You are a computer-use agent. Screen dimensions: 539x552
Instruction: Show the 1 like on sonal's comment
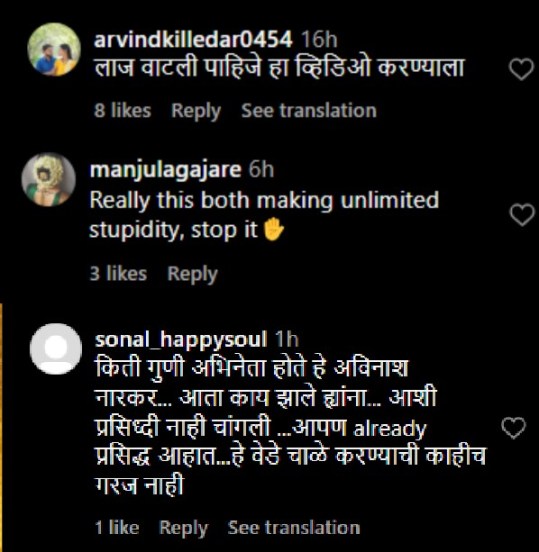pos(117,527)
